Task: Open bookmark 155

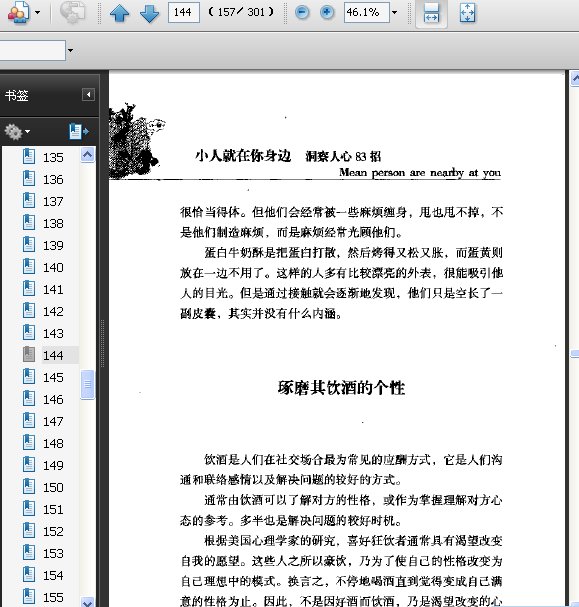Action: tap(53, 597)
